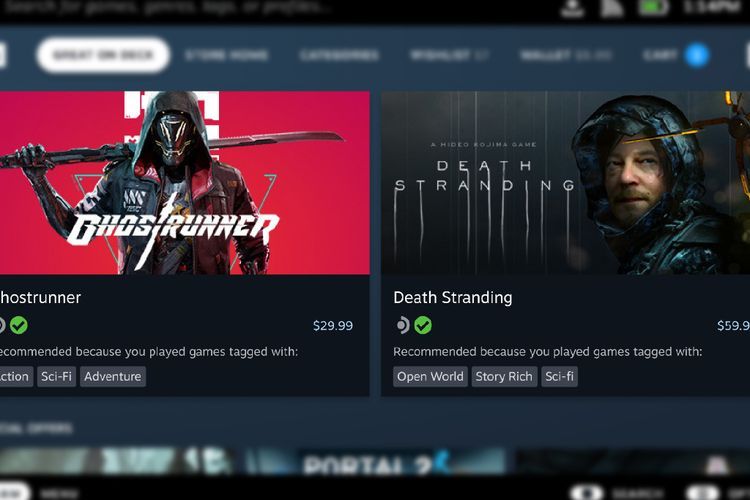
Task: Click the Steam platform icon under Death Stranding
Action: click(x=403, y=325)
